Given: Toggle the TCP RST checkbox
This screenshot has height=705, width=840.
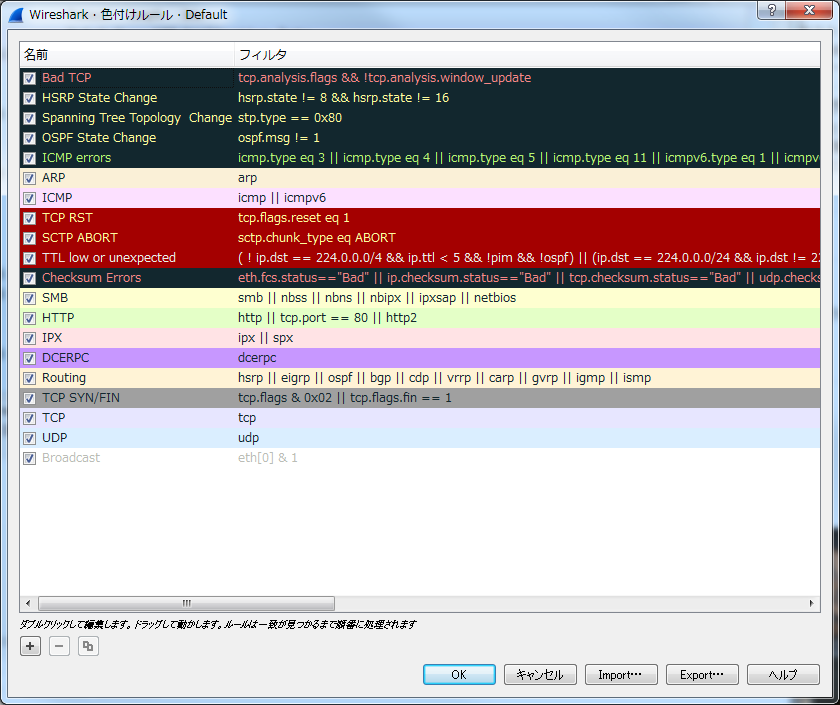Looking at the screenshot, I should [x=29, y=218].
